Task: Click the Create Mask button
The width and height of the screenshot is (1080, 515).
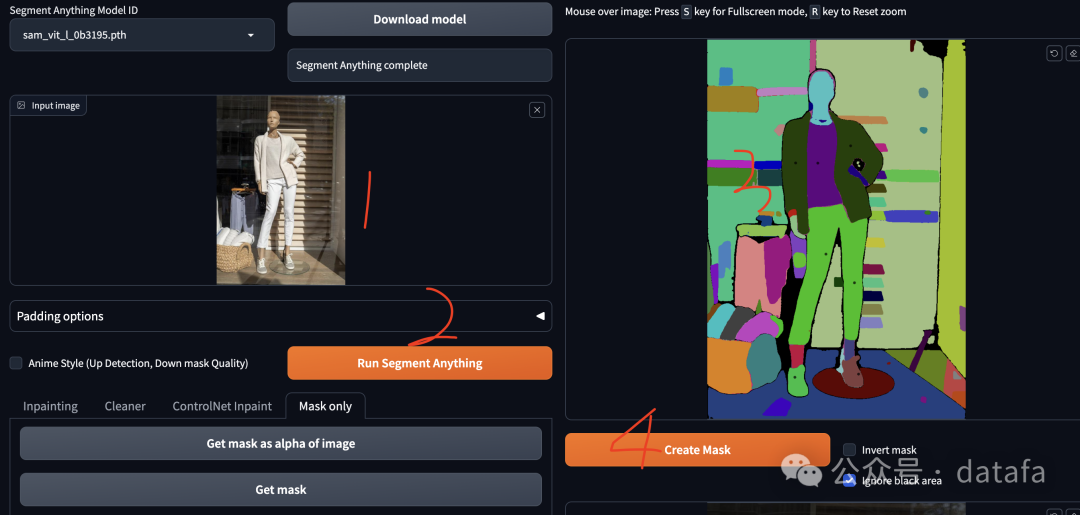Action: click(697, 450)
